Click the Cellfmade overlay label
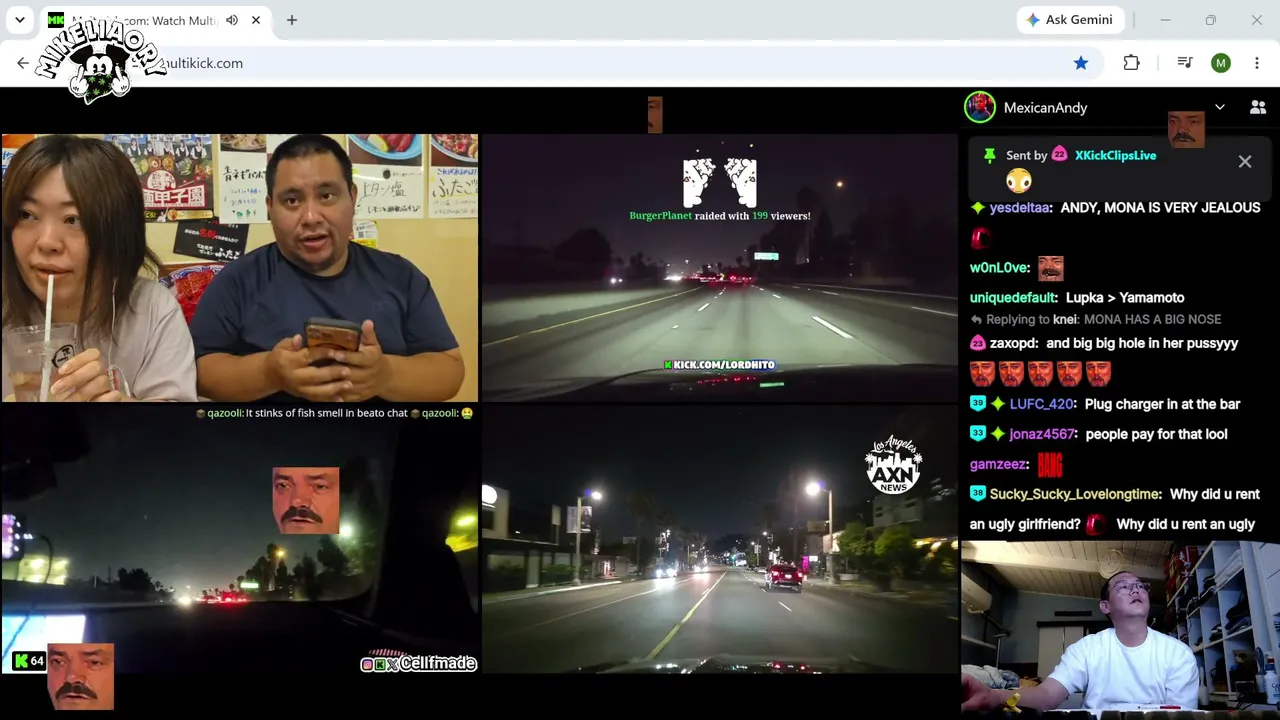The height and width of the screenshot is (720, 1280). (419, 664)
